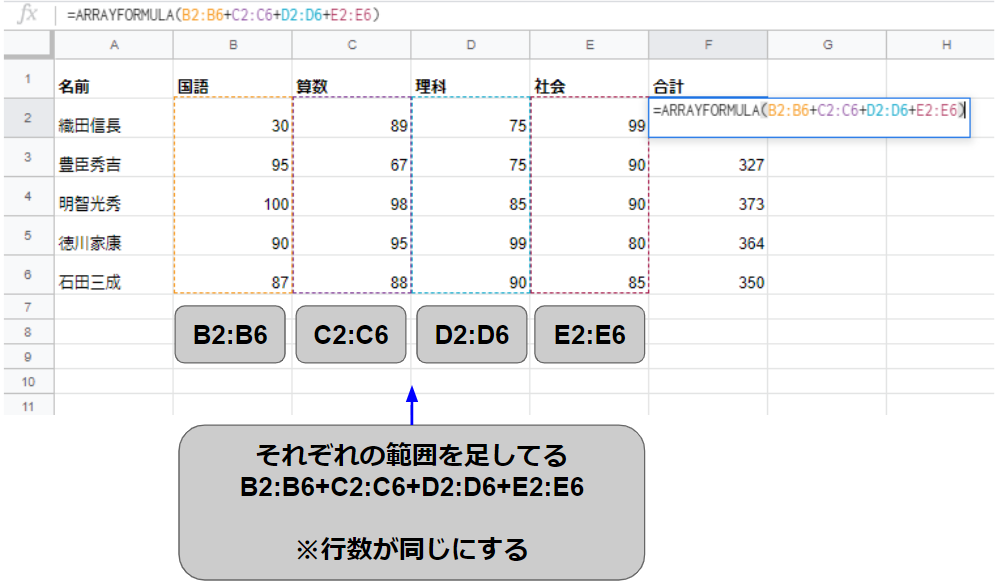
Task: Select column B header
Action: point(233,45)
